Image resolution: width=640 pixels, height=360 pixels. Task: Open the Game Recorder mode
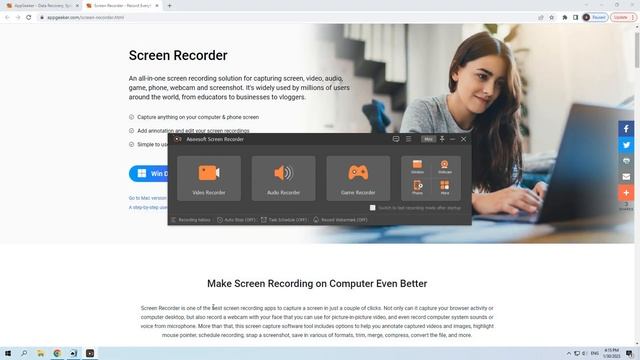tap(358, 178)
